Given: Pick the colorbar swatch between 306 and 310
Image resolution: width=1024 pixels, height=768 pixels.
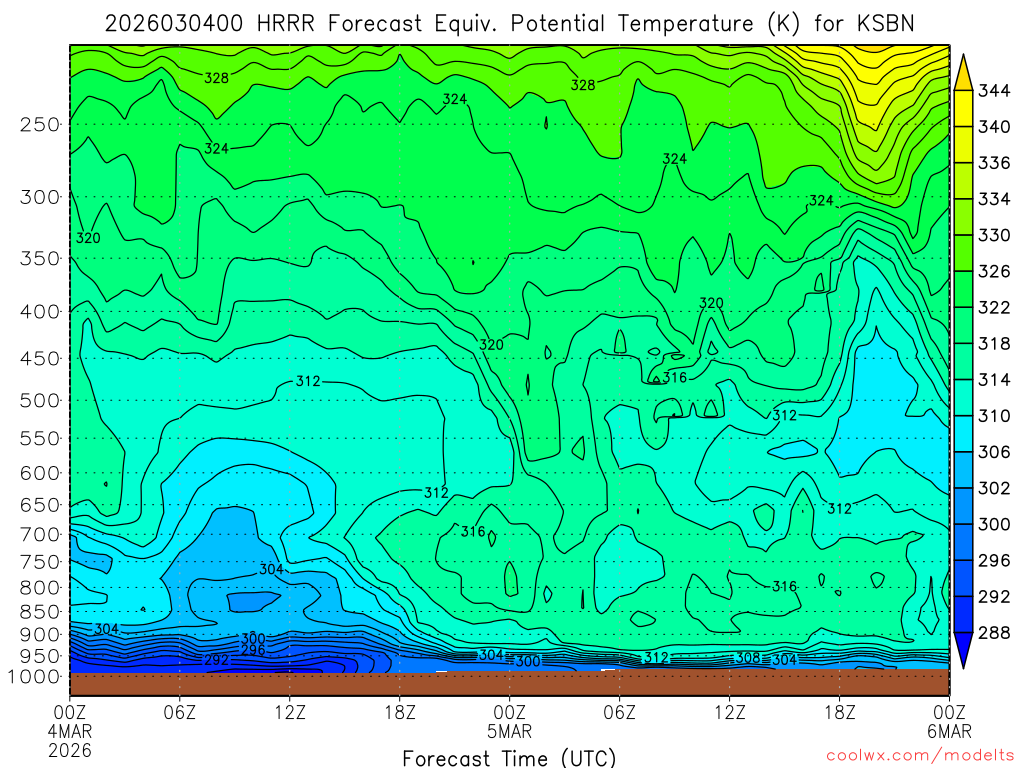Looking at the screenshot, I should (963, 434).
